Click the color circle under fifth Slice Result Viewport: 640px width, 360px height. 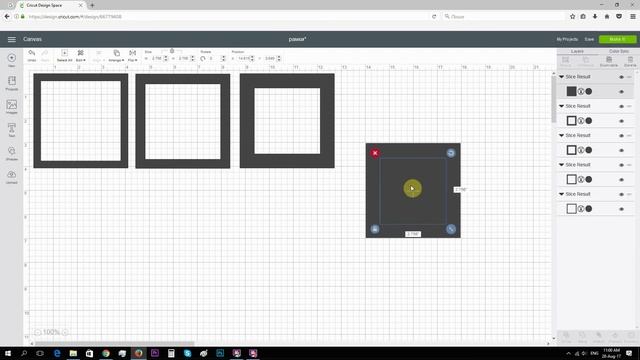point(589,209)
